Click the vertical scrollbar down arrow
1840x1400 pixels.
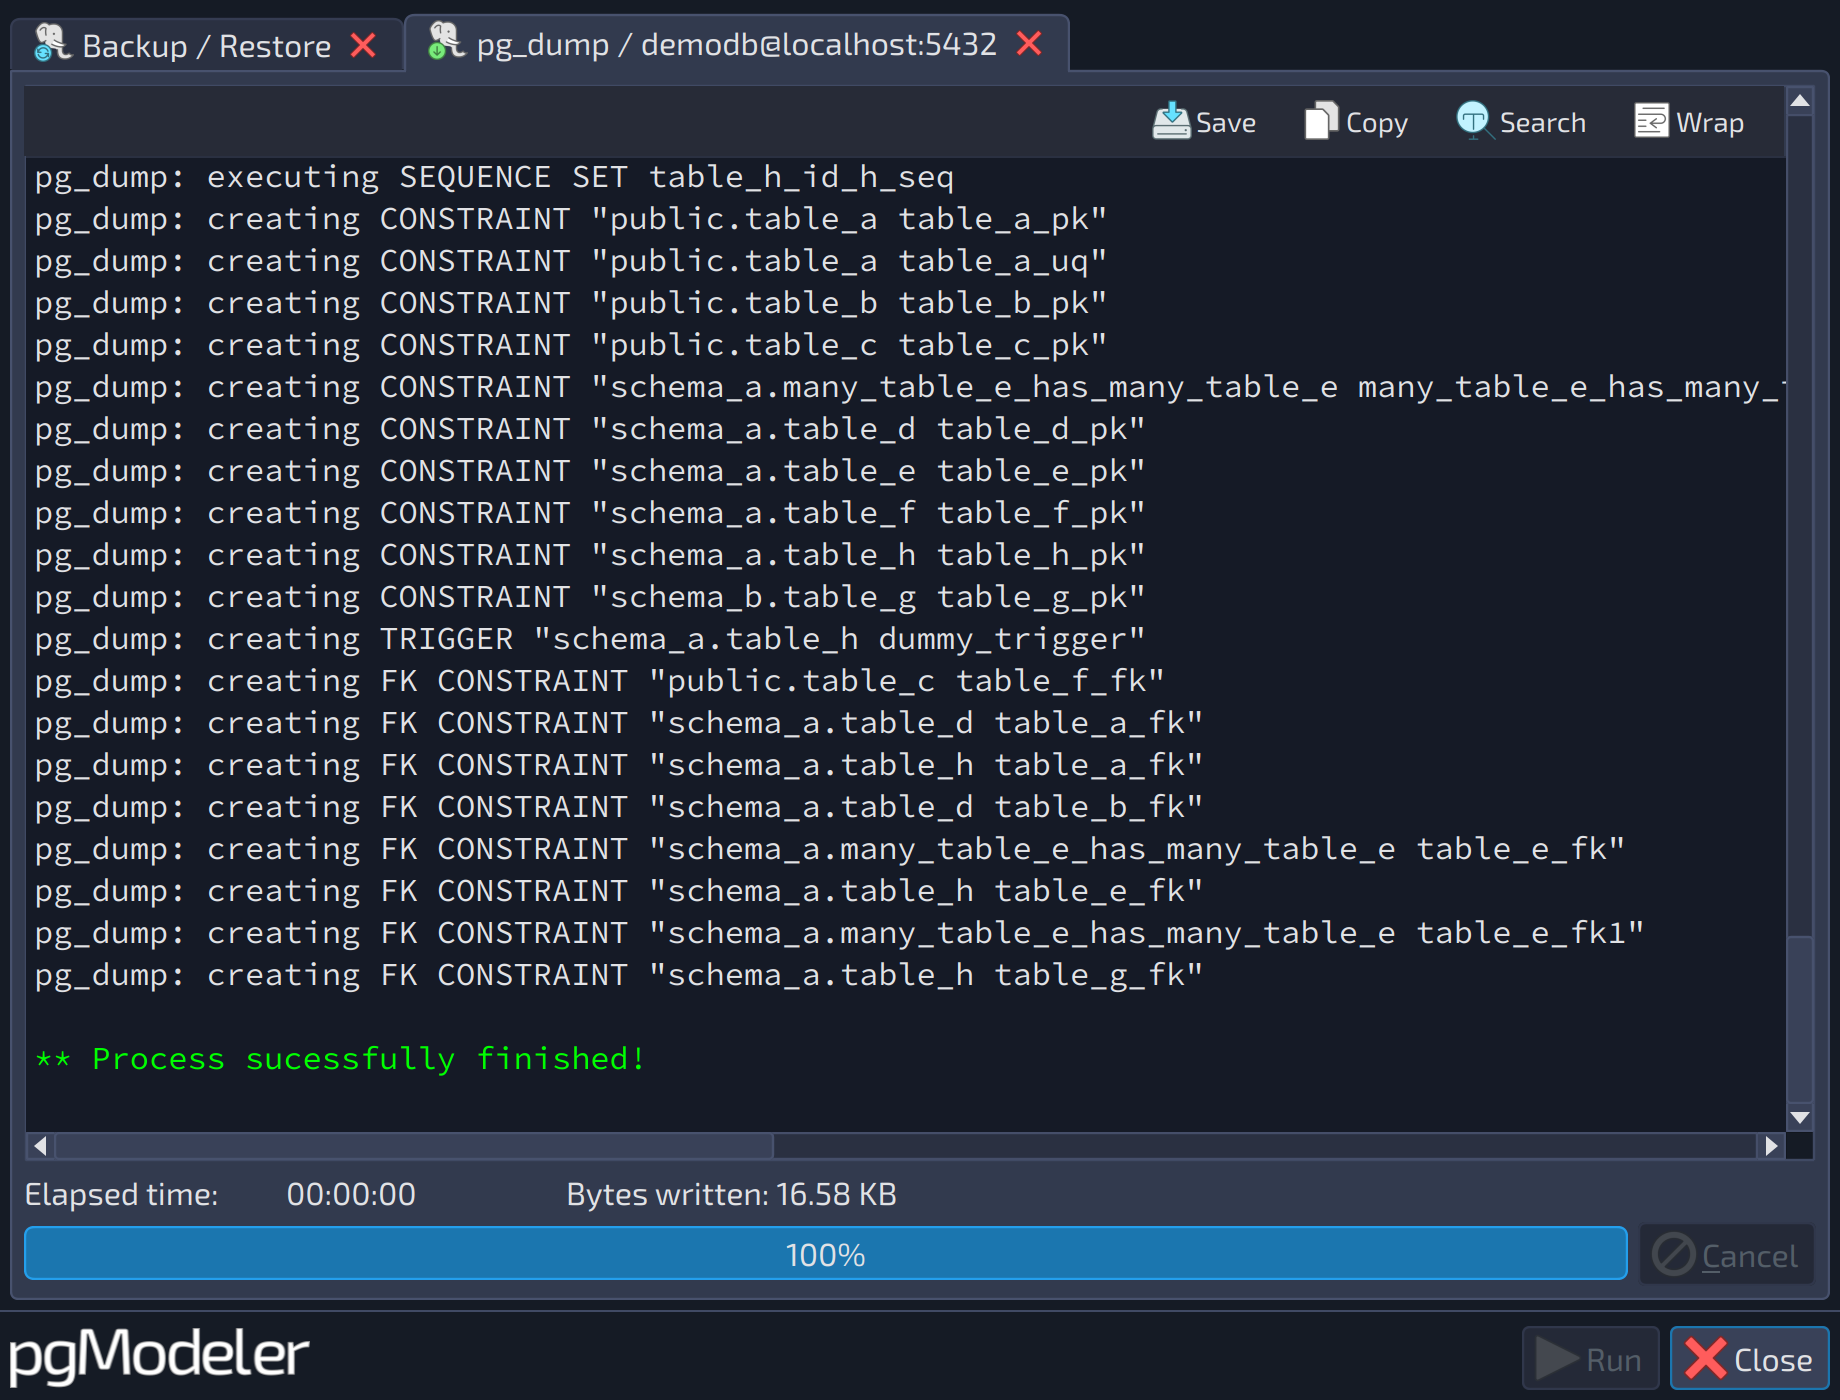click(x=1799, y=1118)
